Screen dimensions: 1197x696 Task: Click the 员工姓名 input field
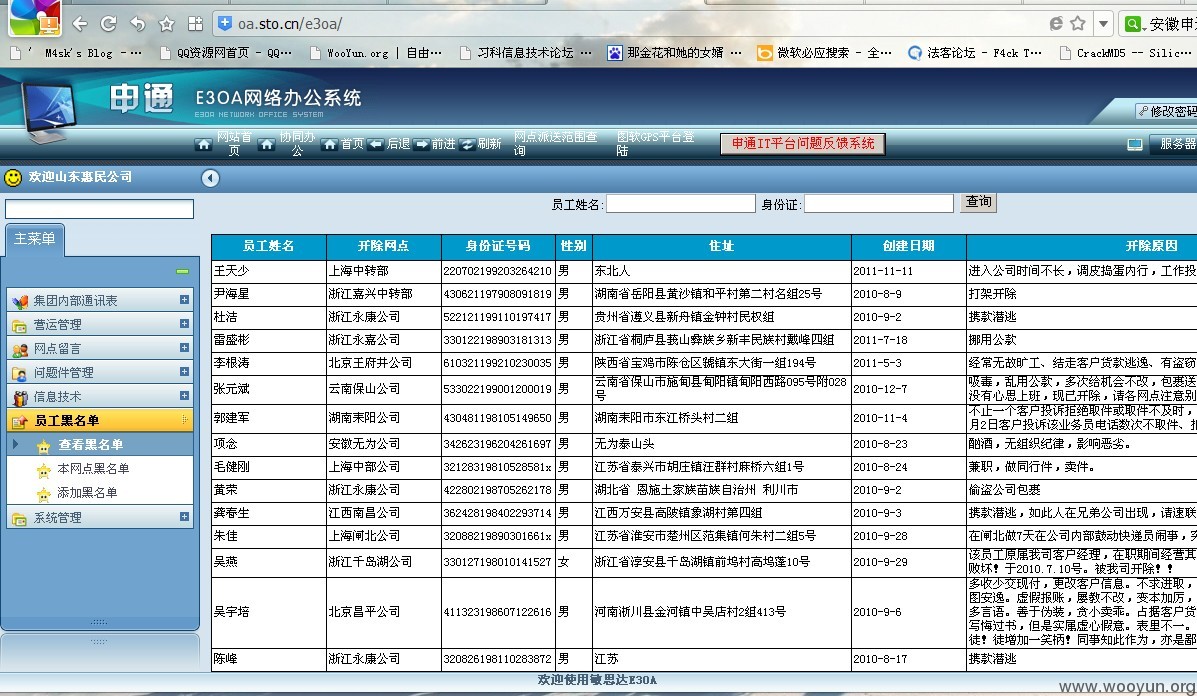681,204
